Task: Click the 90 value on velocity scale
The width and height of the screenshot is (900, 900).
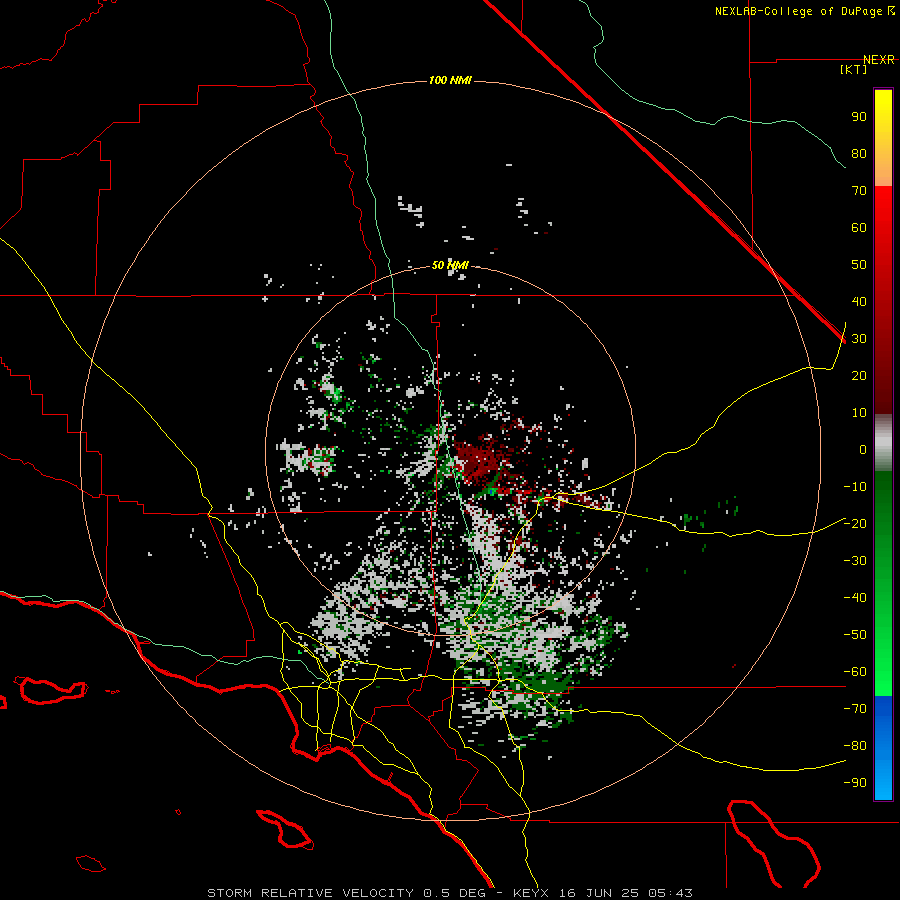Action: pos(859,117)
